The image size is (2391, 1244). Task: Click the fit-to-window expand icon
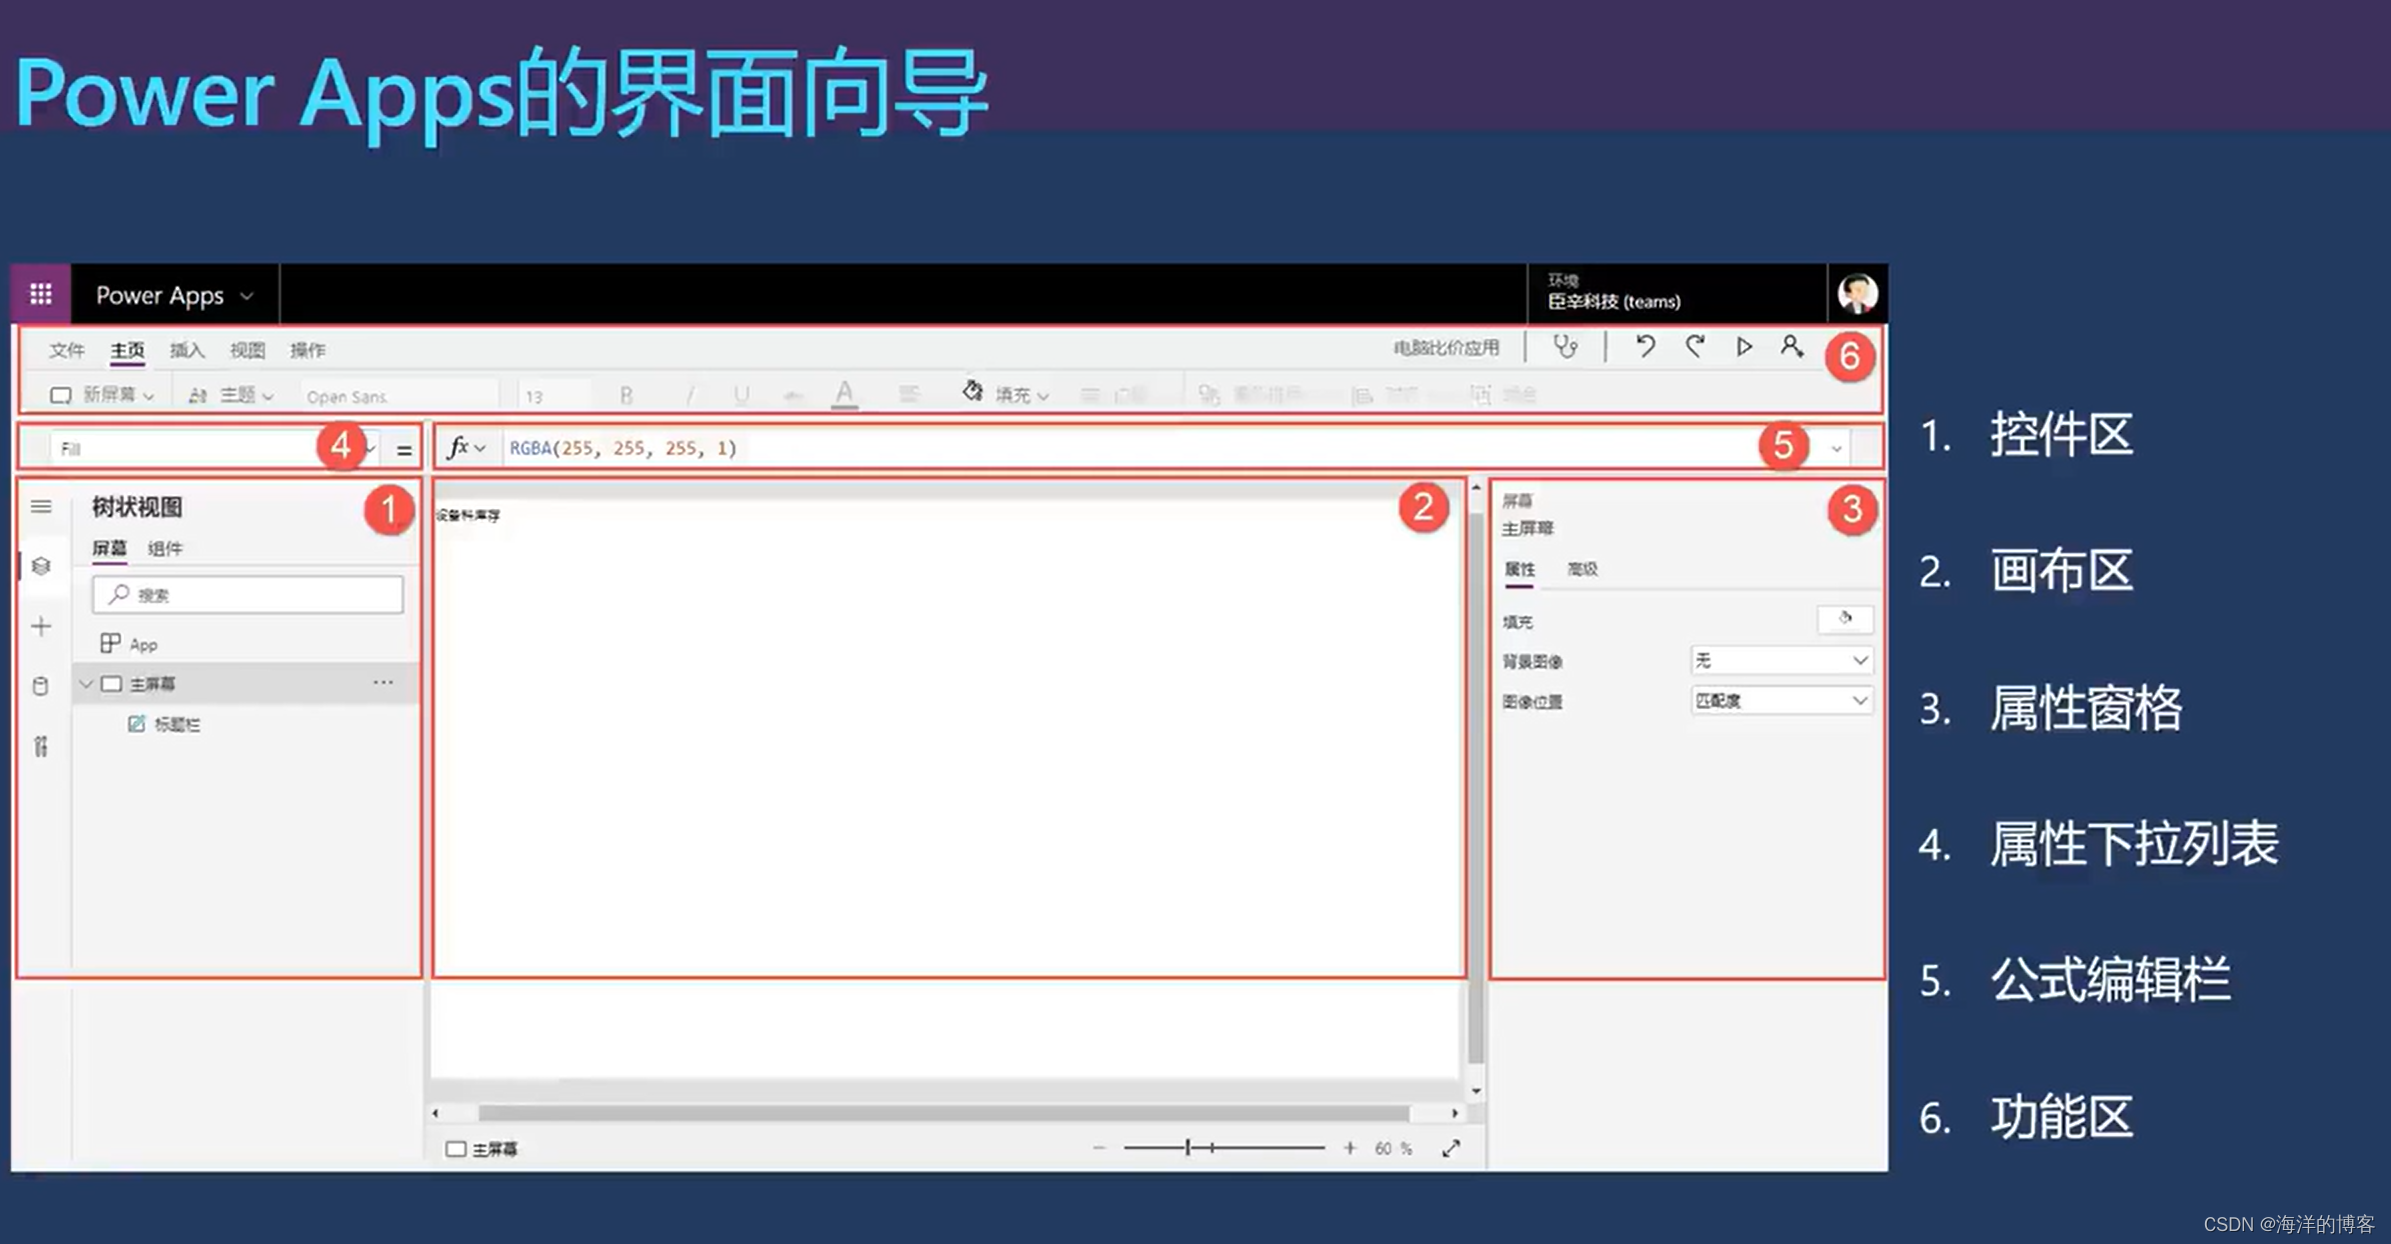[x=1451, y=1148]
